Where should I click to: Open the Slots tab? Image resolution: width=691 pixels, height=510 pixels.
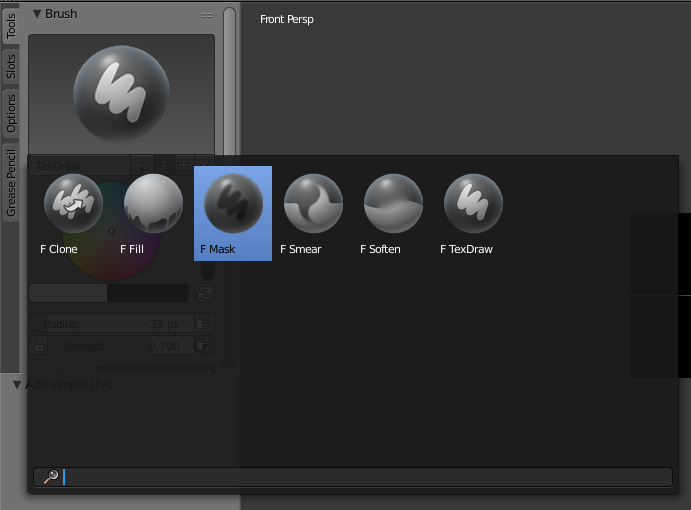(x=11, y=67)
